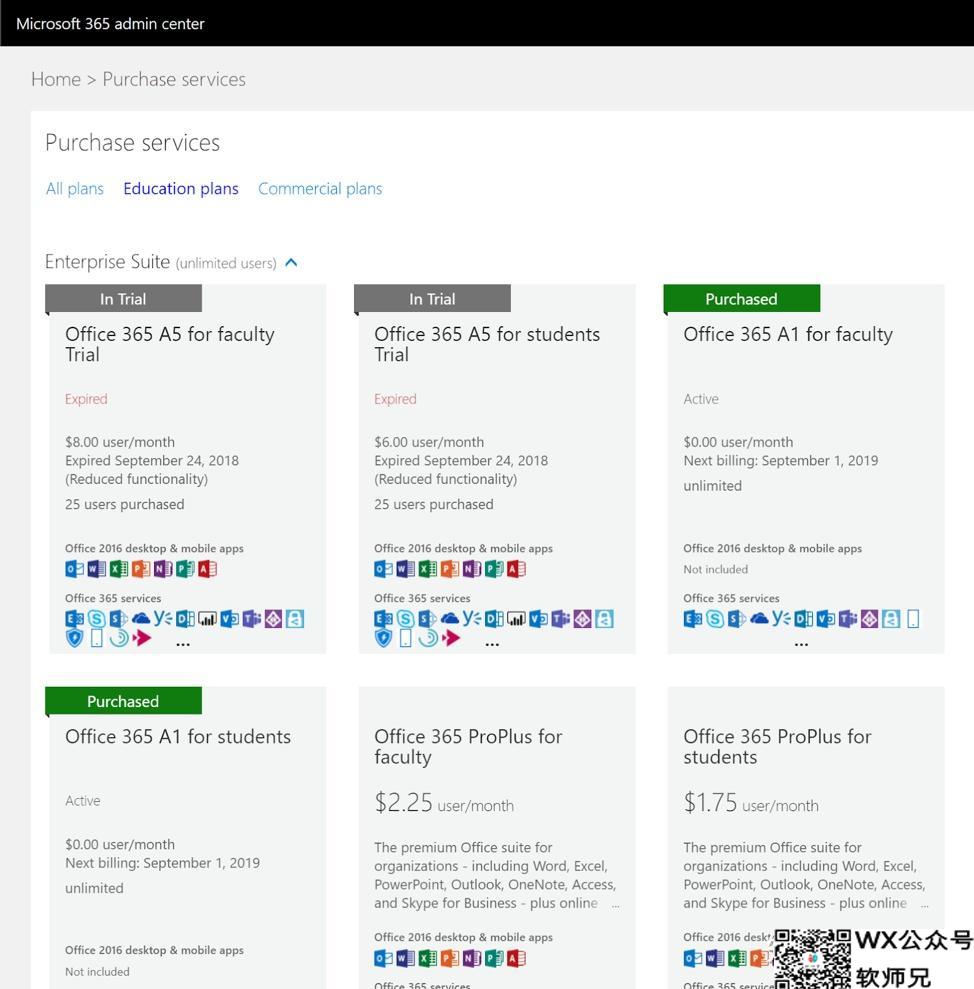
Task: Collapse the Enterprise Suite section chevron
Action: click(x=291, y=262)
